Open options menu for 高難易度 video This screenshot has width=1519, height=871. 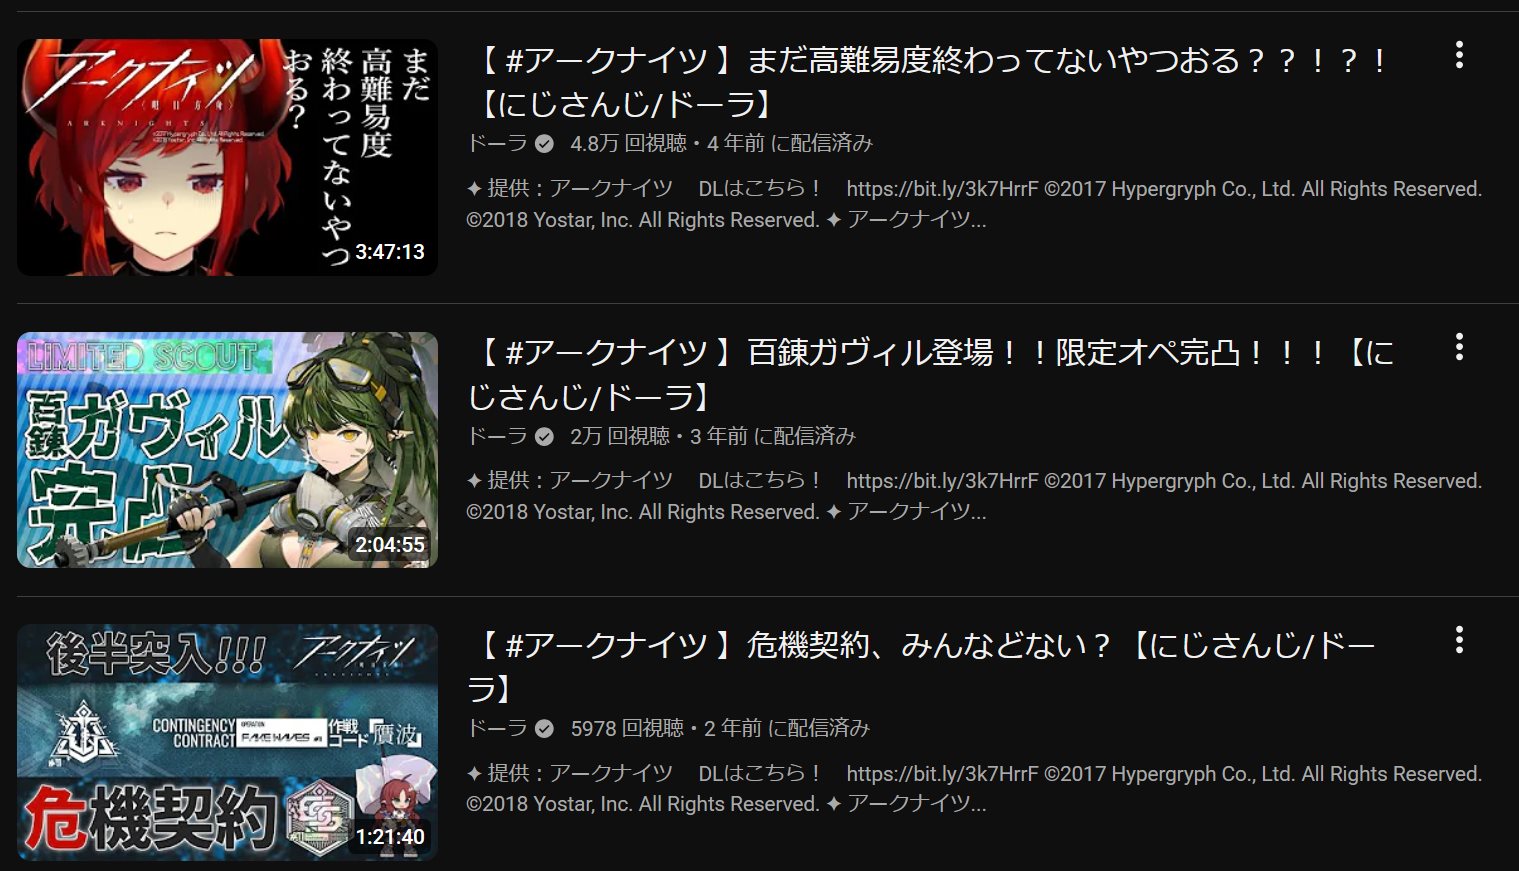coord(1459,55)
